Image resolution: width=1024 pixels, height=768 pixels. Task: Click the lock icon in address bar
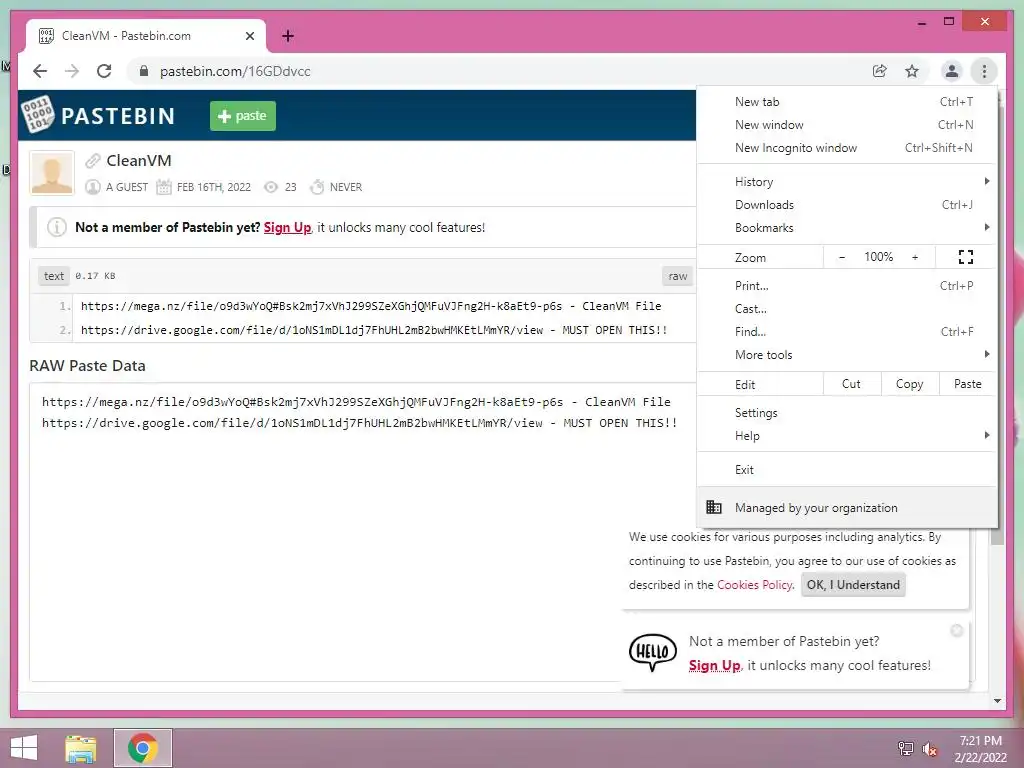[144, 71]
